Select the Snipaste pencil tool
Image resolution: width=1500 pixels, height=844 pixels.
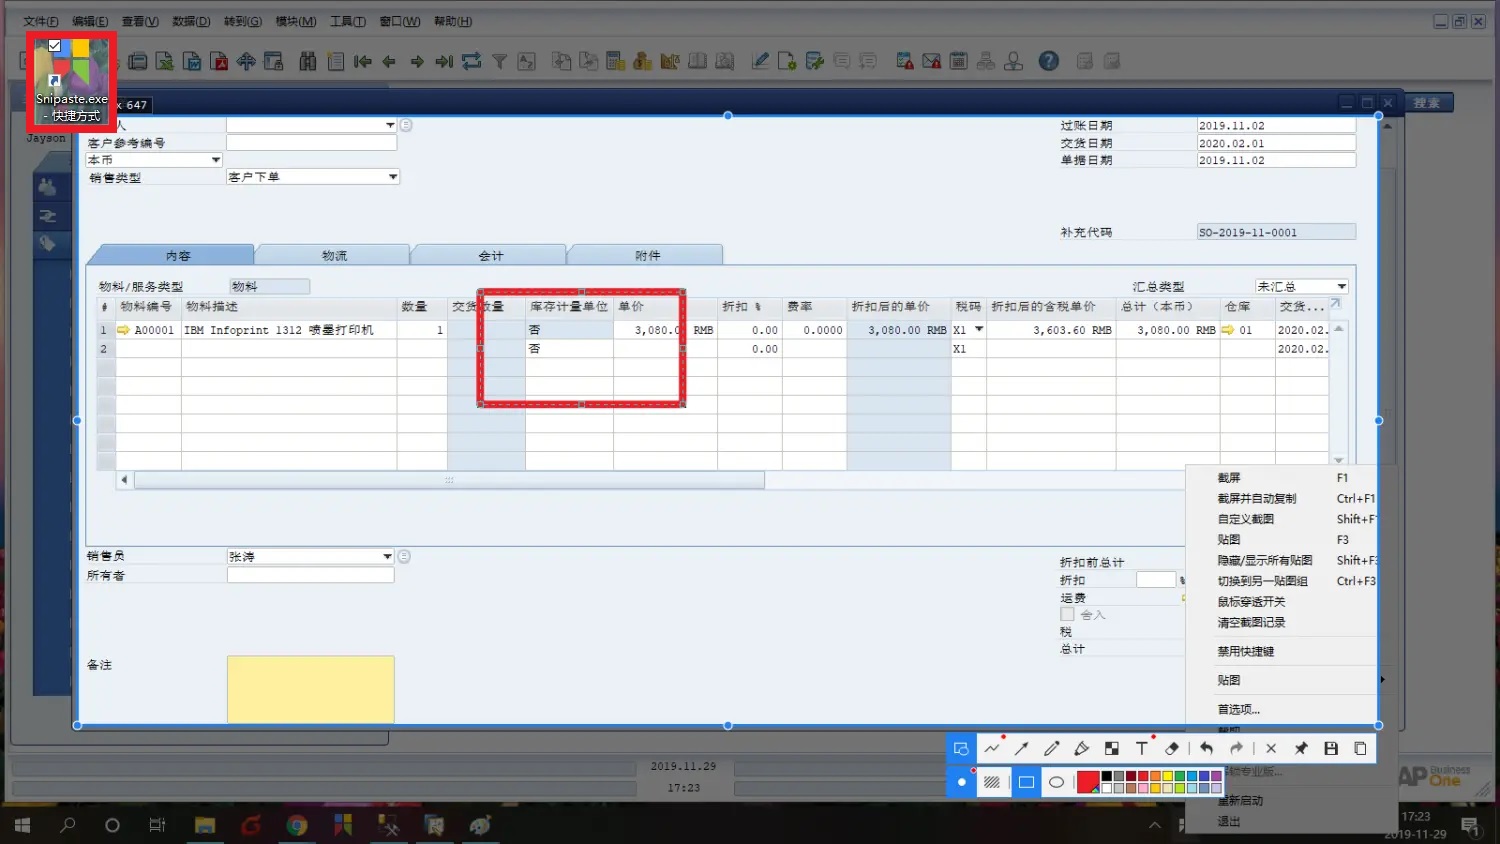(x=1051, y=748)
